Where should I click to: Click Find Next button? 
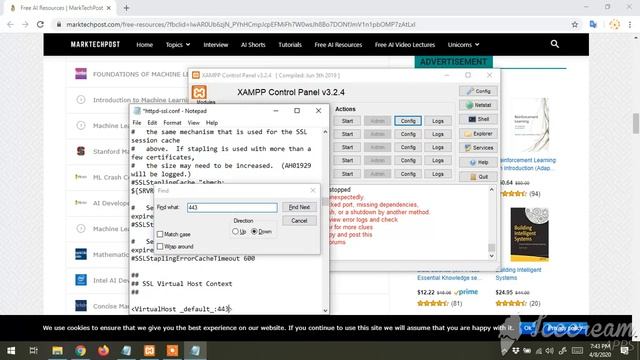coord(299,207)
